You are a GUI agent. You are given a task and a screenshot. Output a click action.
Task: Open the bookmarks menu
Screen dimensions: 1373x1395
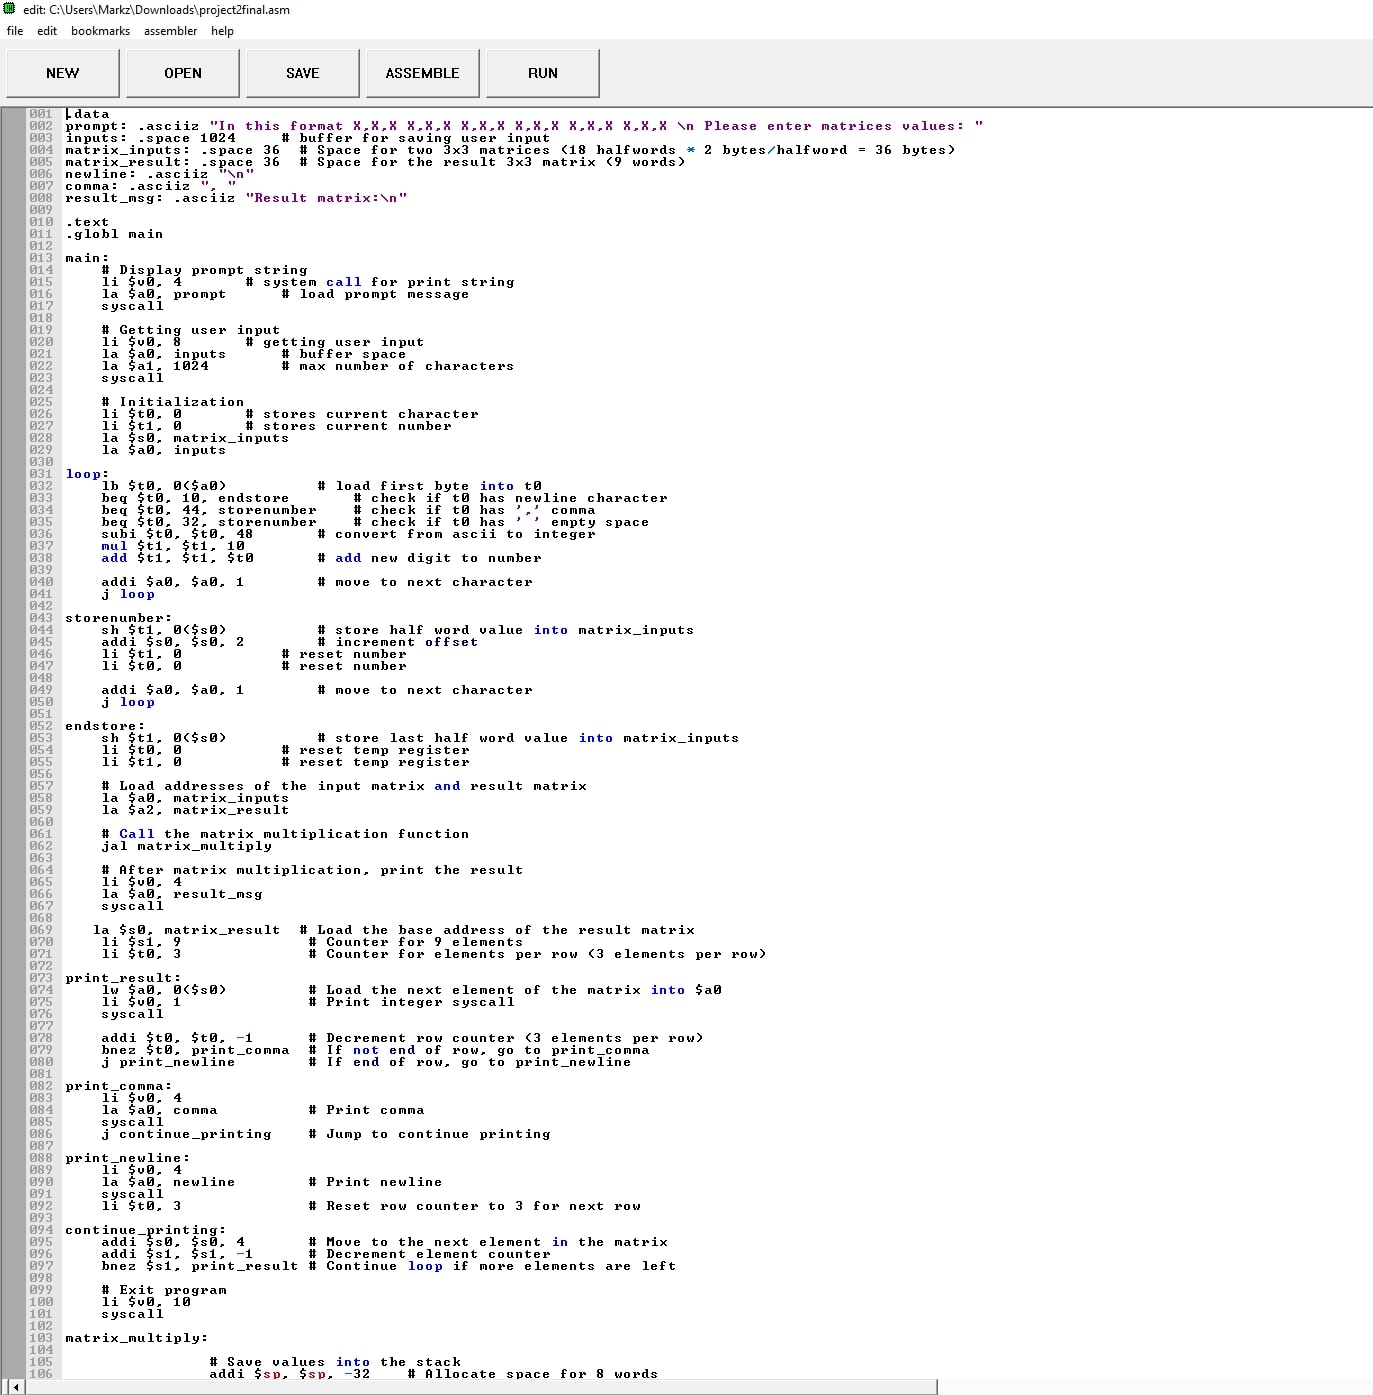click(100, 31)
